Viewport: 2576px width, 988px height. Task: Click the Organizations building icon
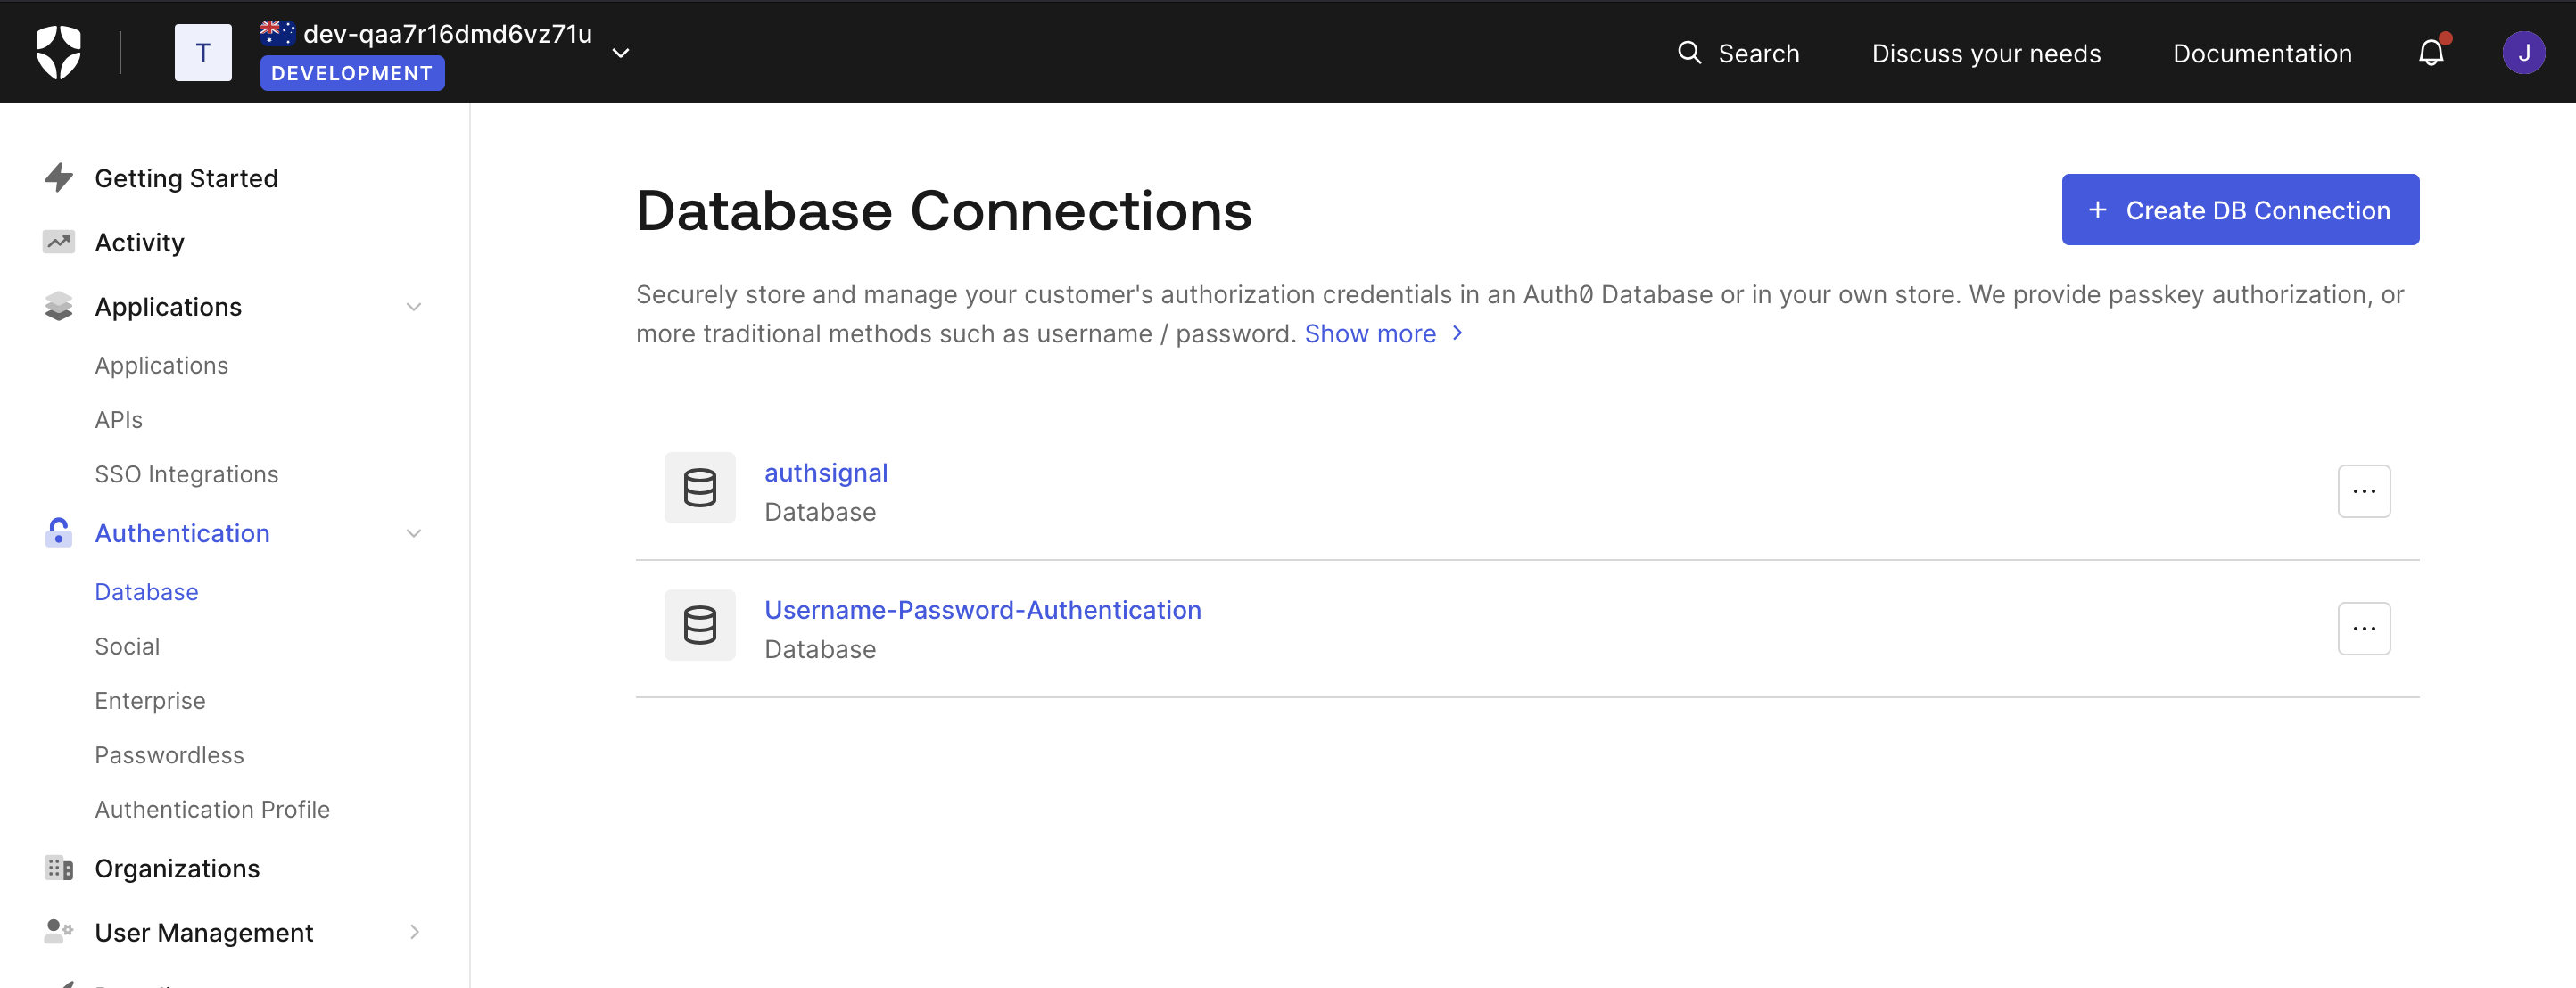point(59,868)
